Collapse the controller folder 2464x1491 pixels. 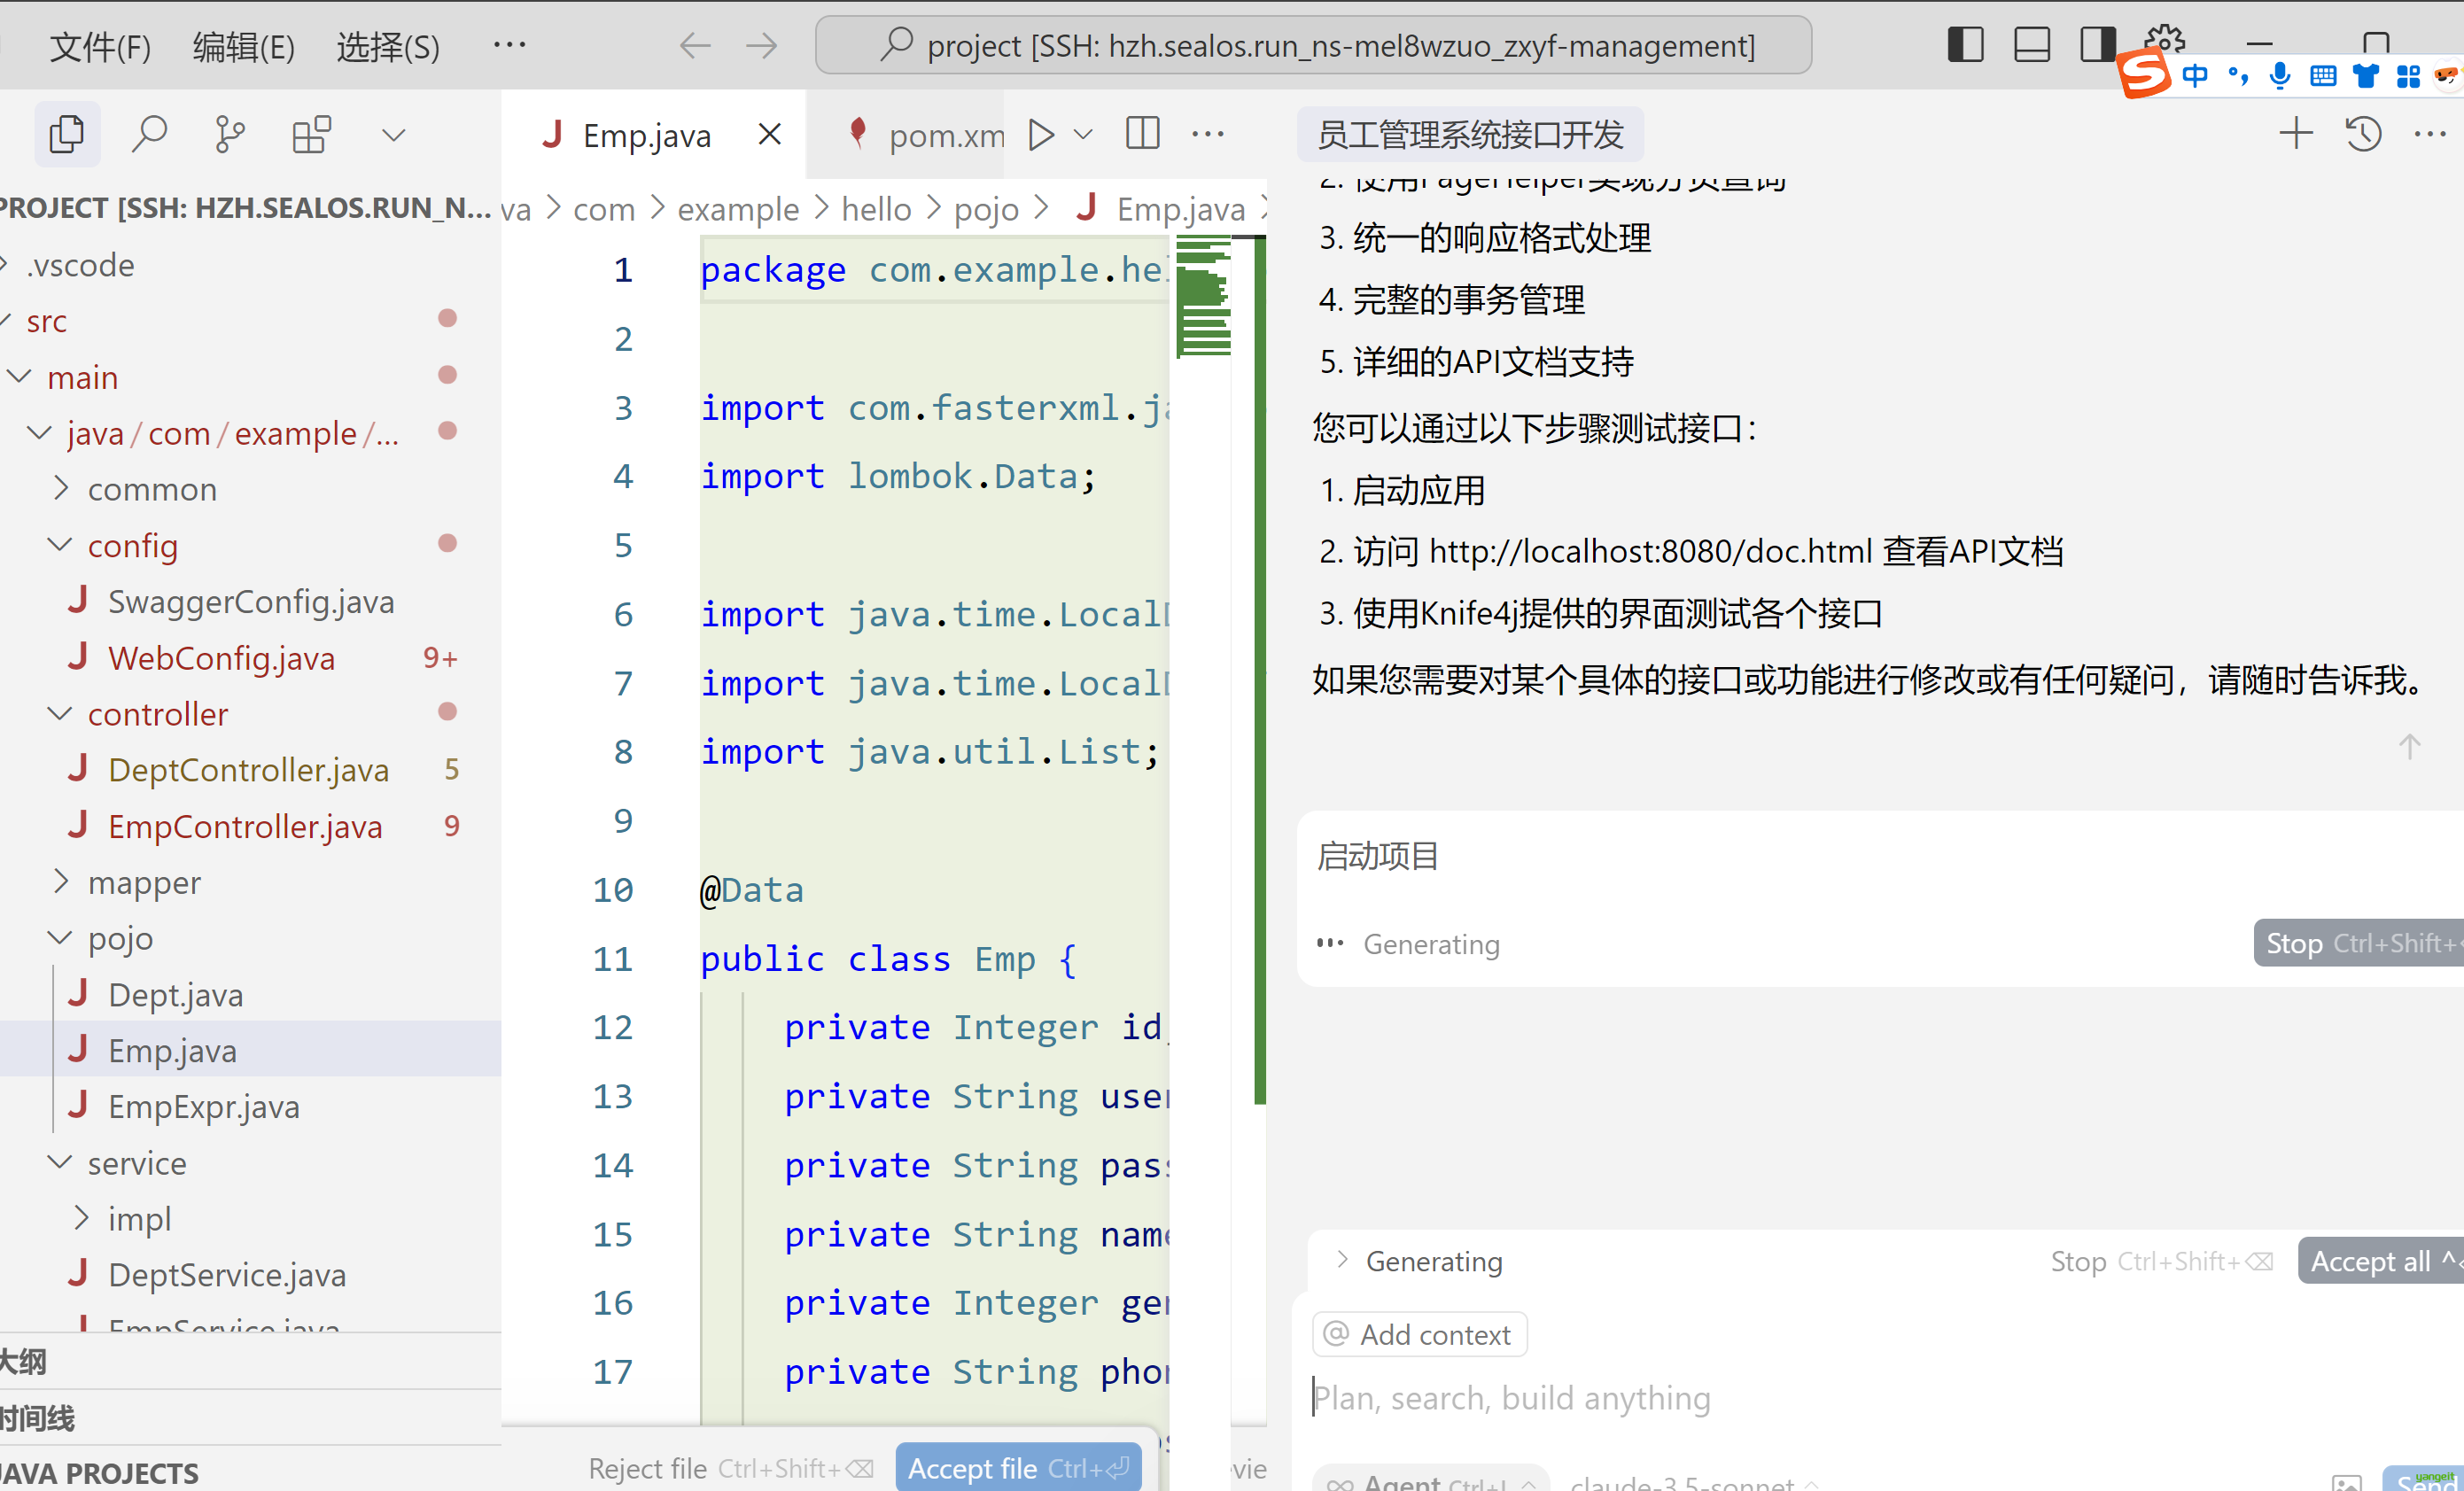[x=61, y=713]
